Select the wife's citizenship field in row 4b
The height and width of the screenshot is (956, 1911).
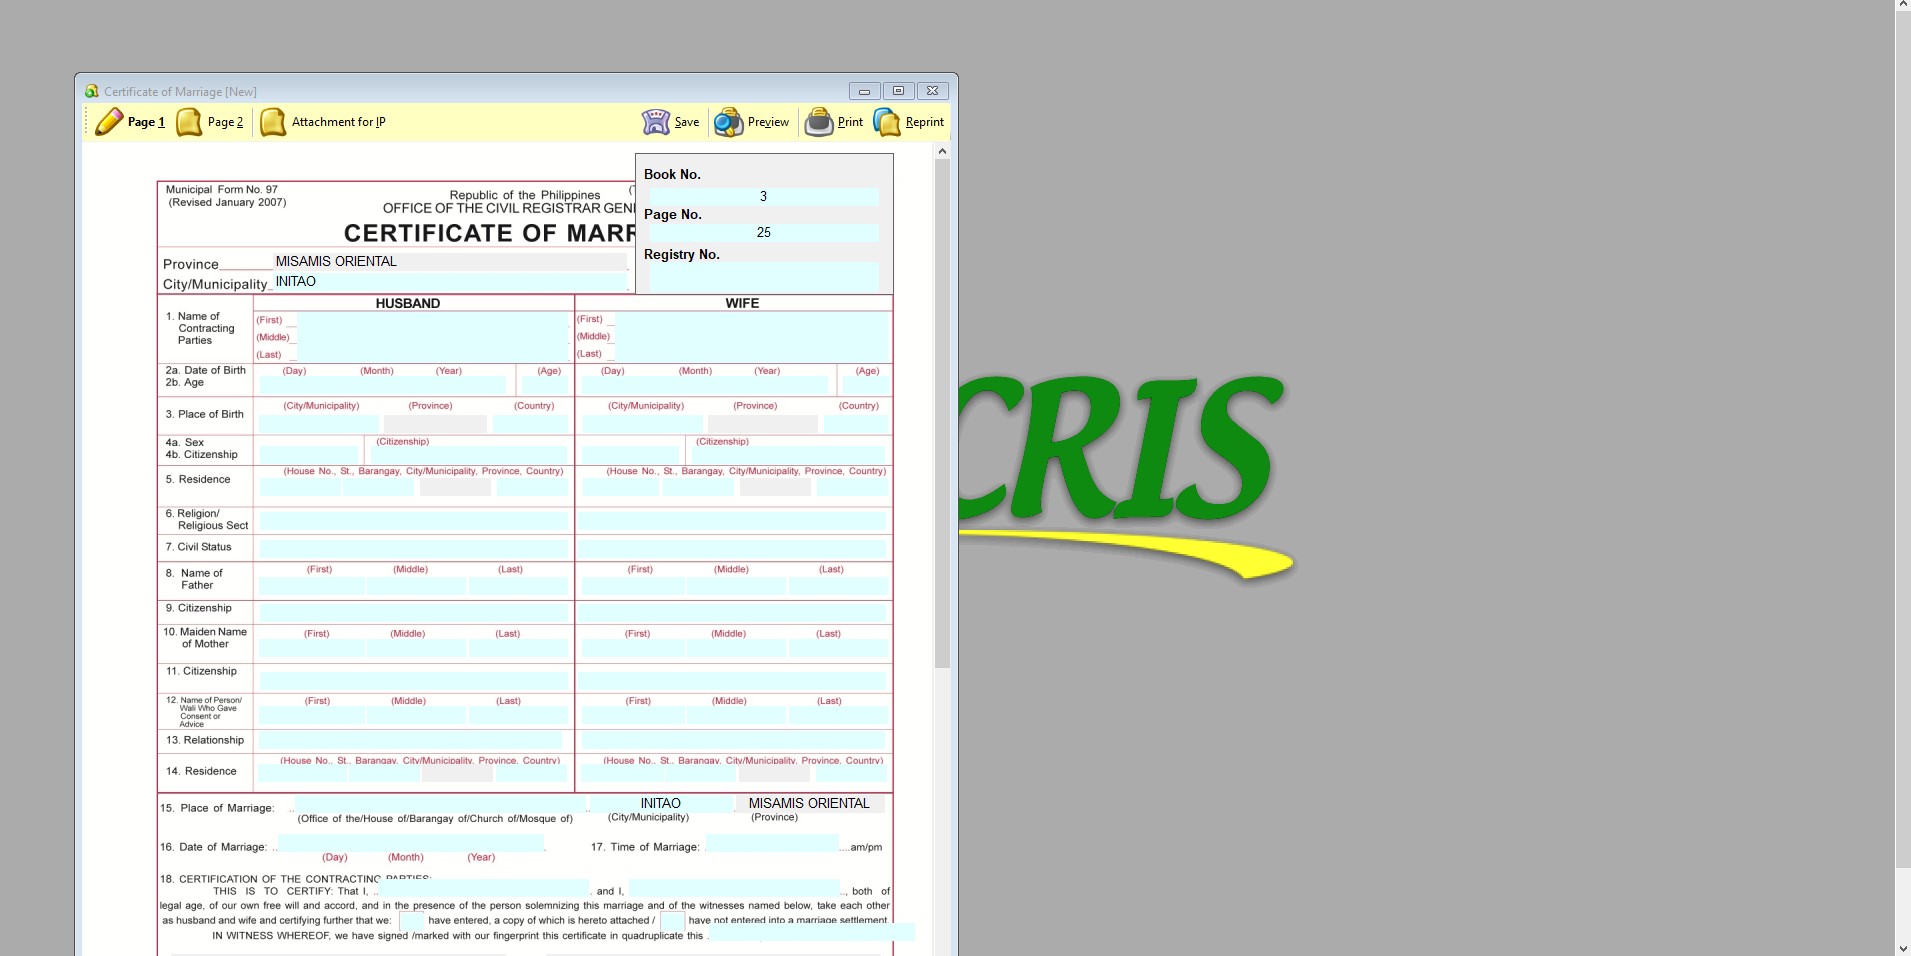pyautogui.click(x=789, y=455)
